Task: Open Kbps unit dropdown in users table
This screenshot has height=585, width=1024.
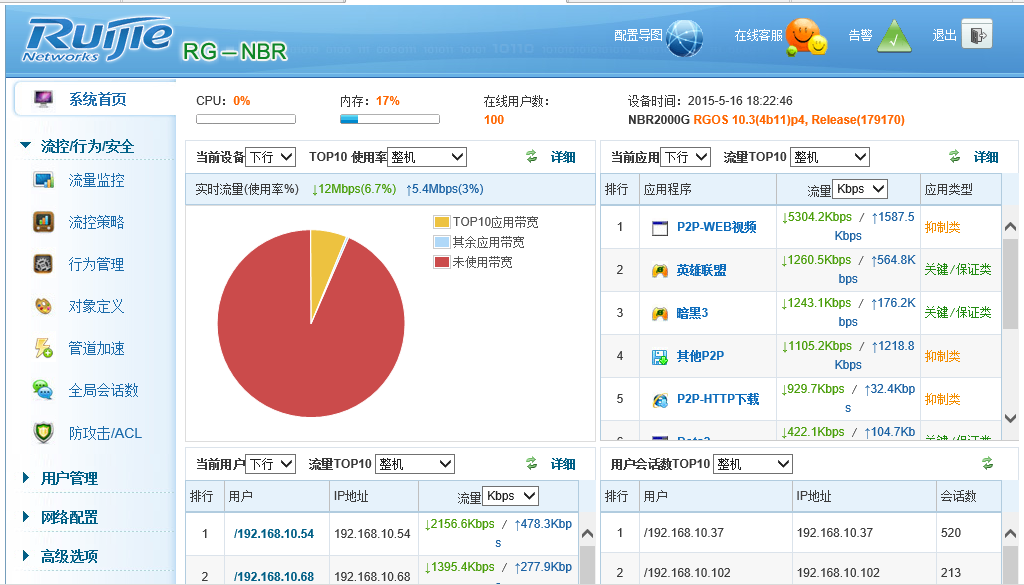Action: [x=511, y=496]
